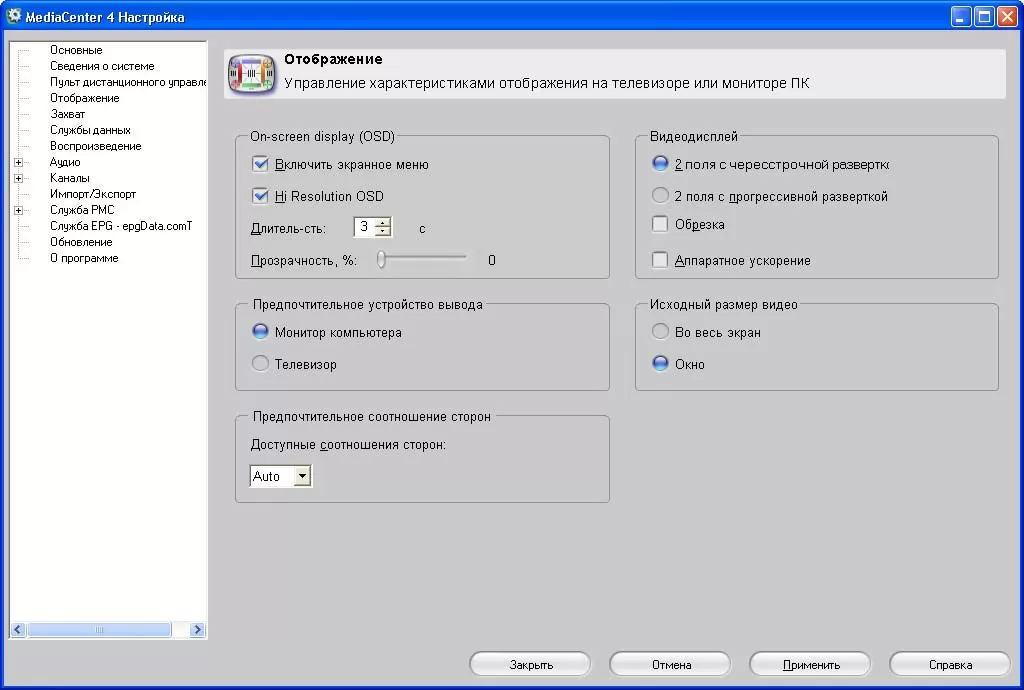1024x690 pixels.
Task: Enable the Обрезка checkbox
Action: (x=660, y=225)
